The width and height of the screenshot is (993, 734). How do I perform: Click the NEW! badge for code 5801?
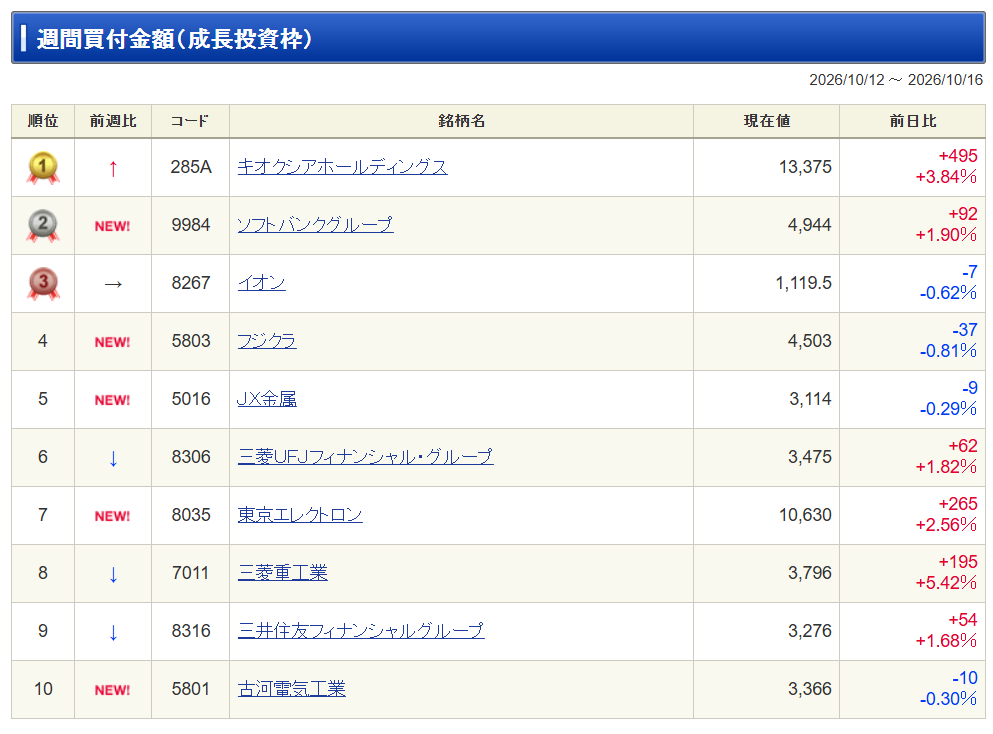click(x=112, y=690)
